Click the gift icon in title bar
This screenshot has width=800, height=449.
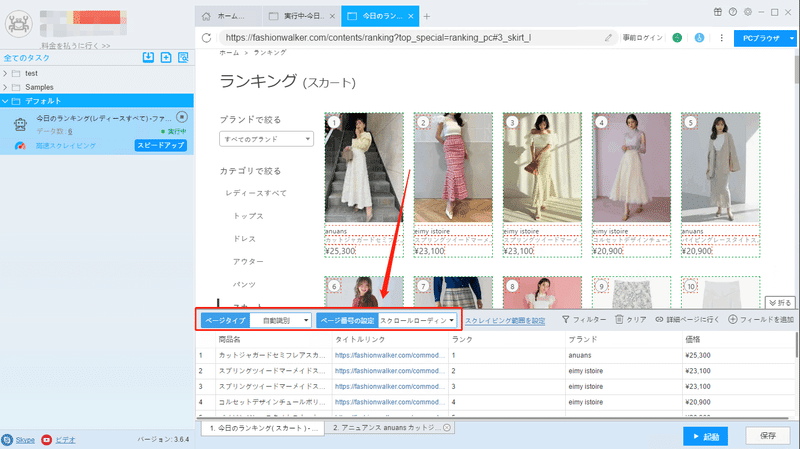718,12
